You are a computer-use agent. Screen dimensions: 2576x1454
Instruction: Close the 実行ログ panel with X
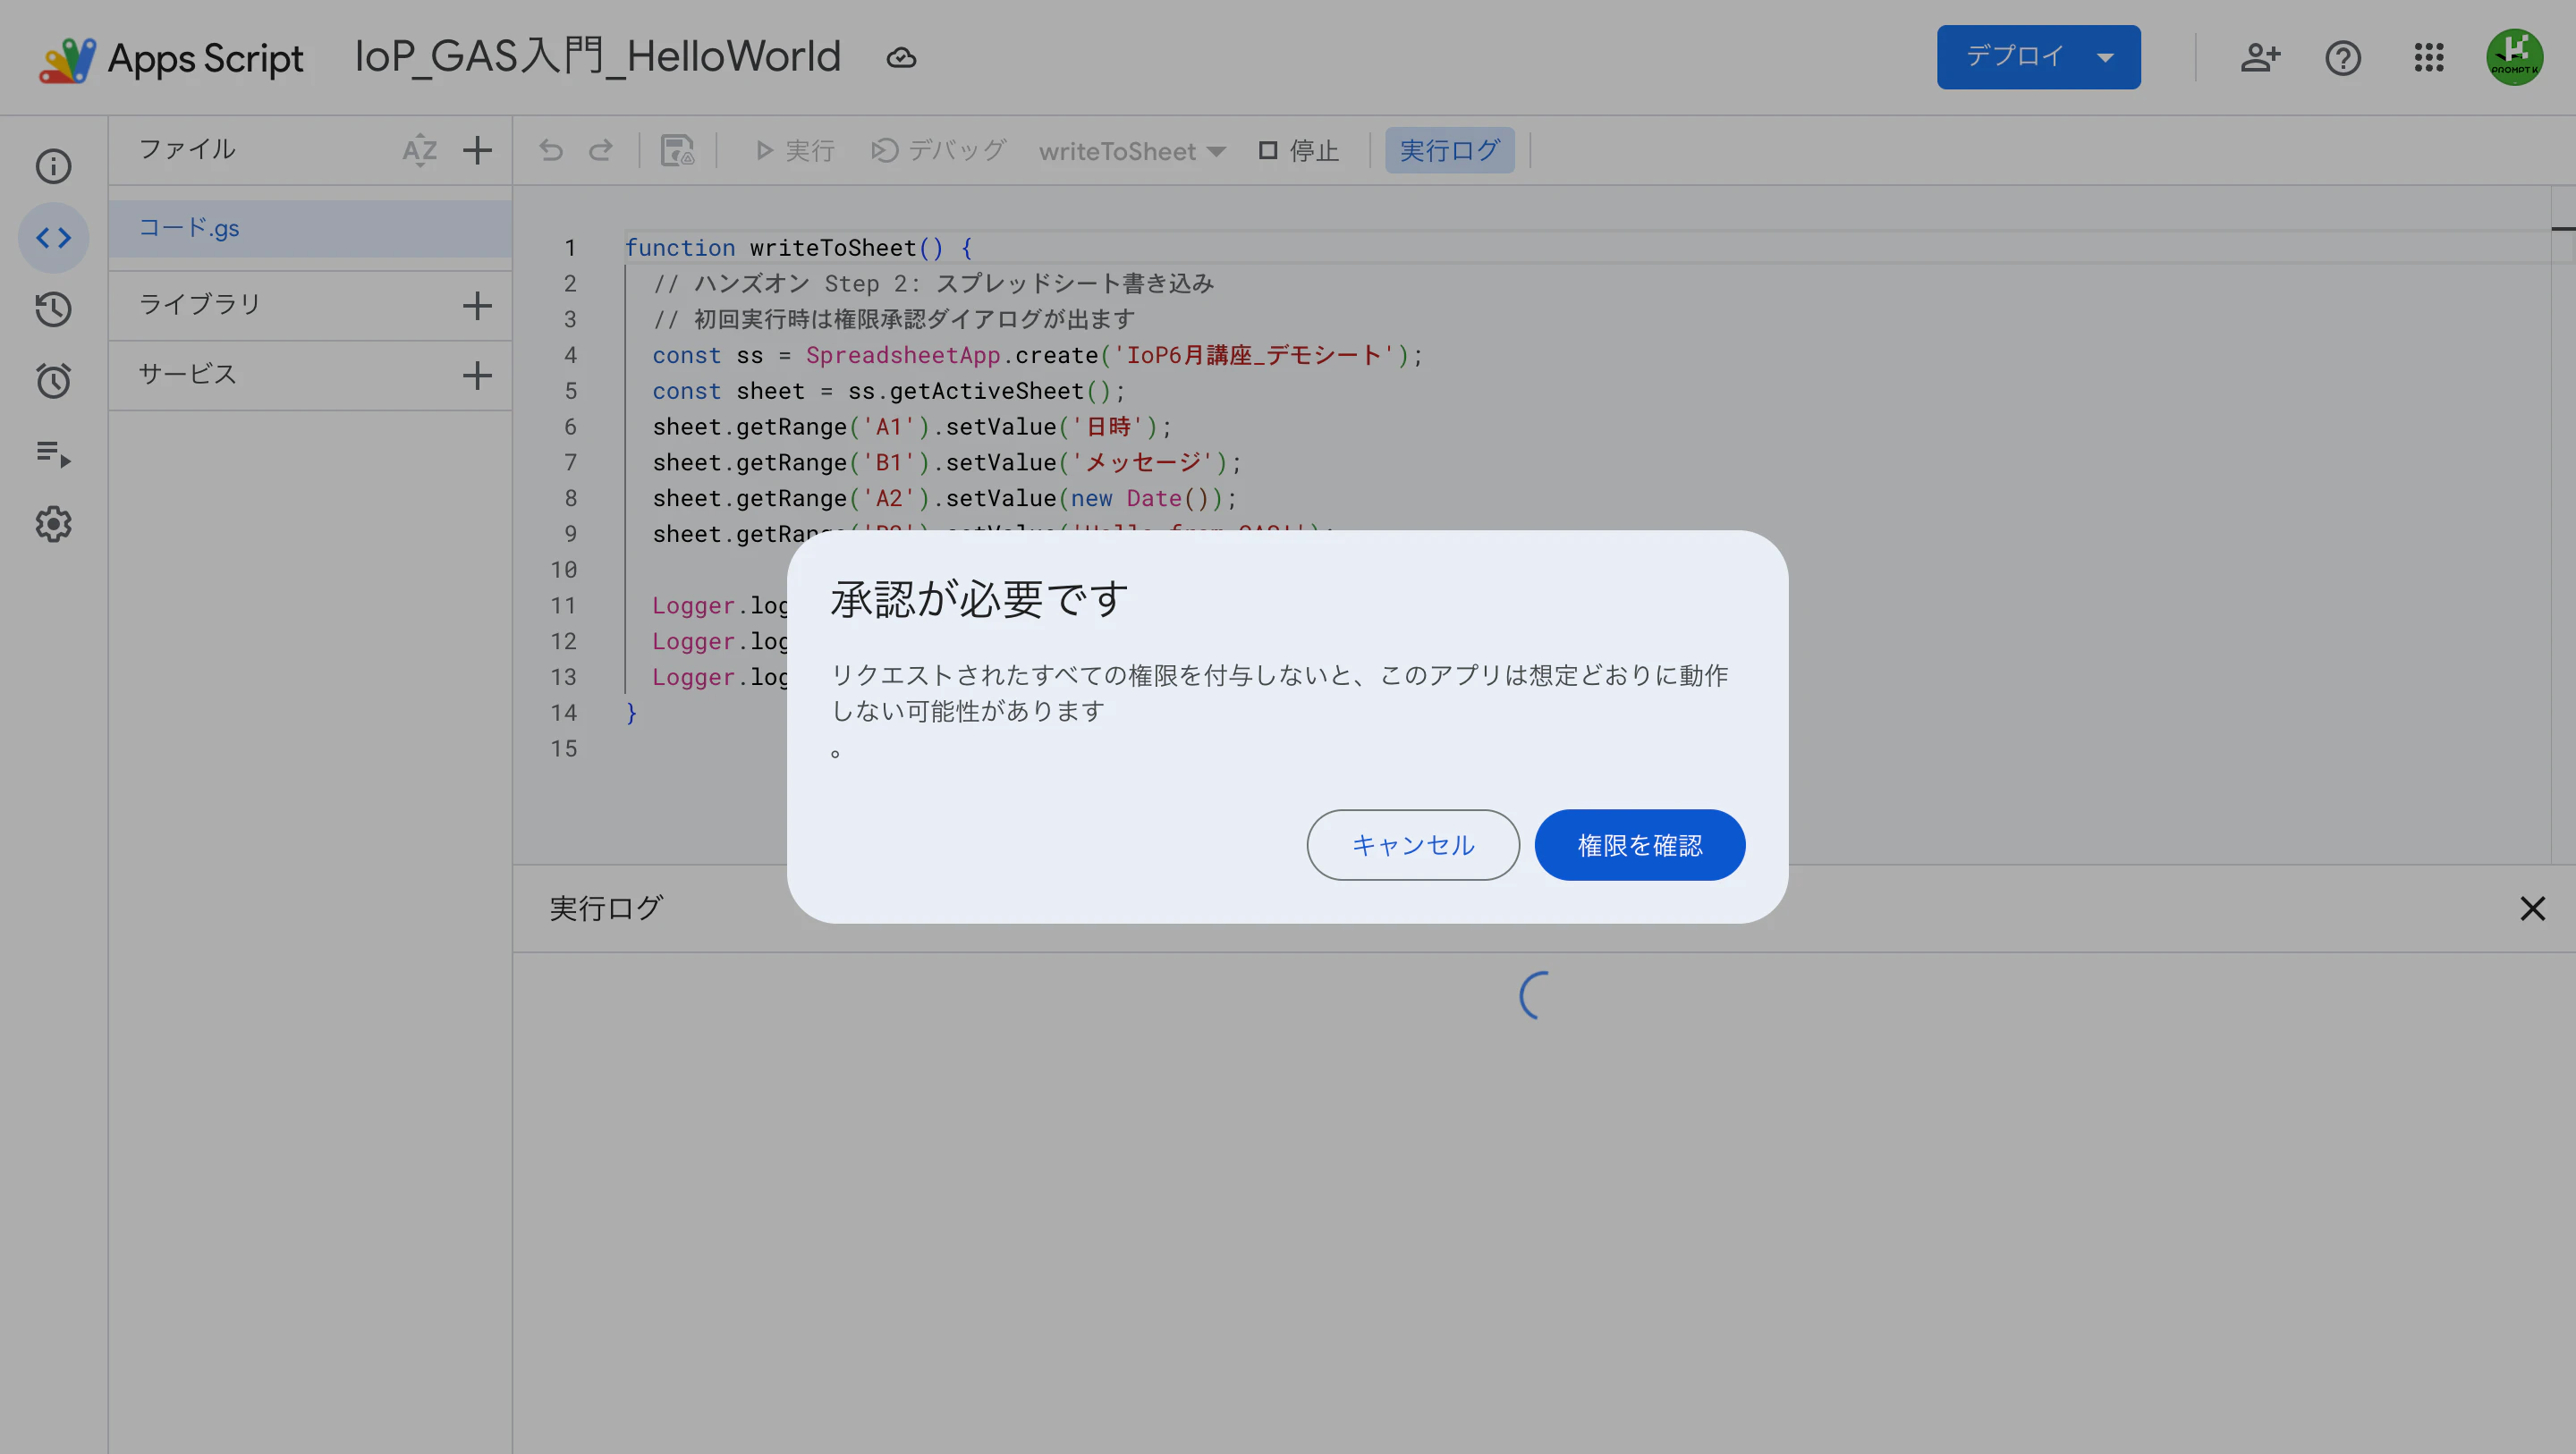pyautogui.click(x=2532, y=908)
